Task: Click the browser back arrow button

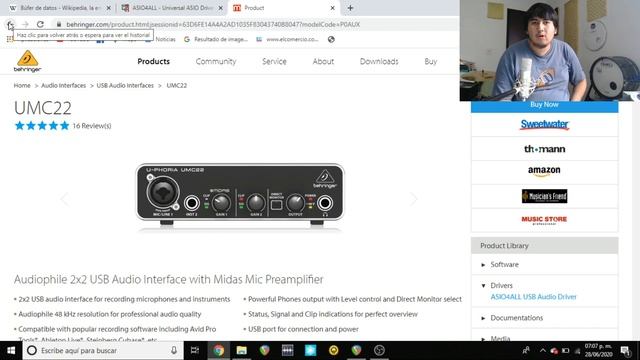Action: coord(10,24)
